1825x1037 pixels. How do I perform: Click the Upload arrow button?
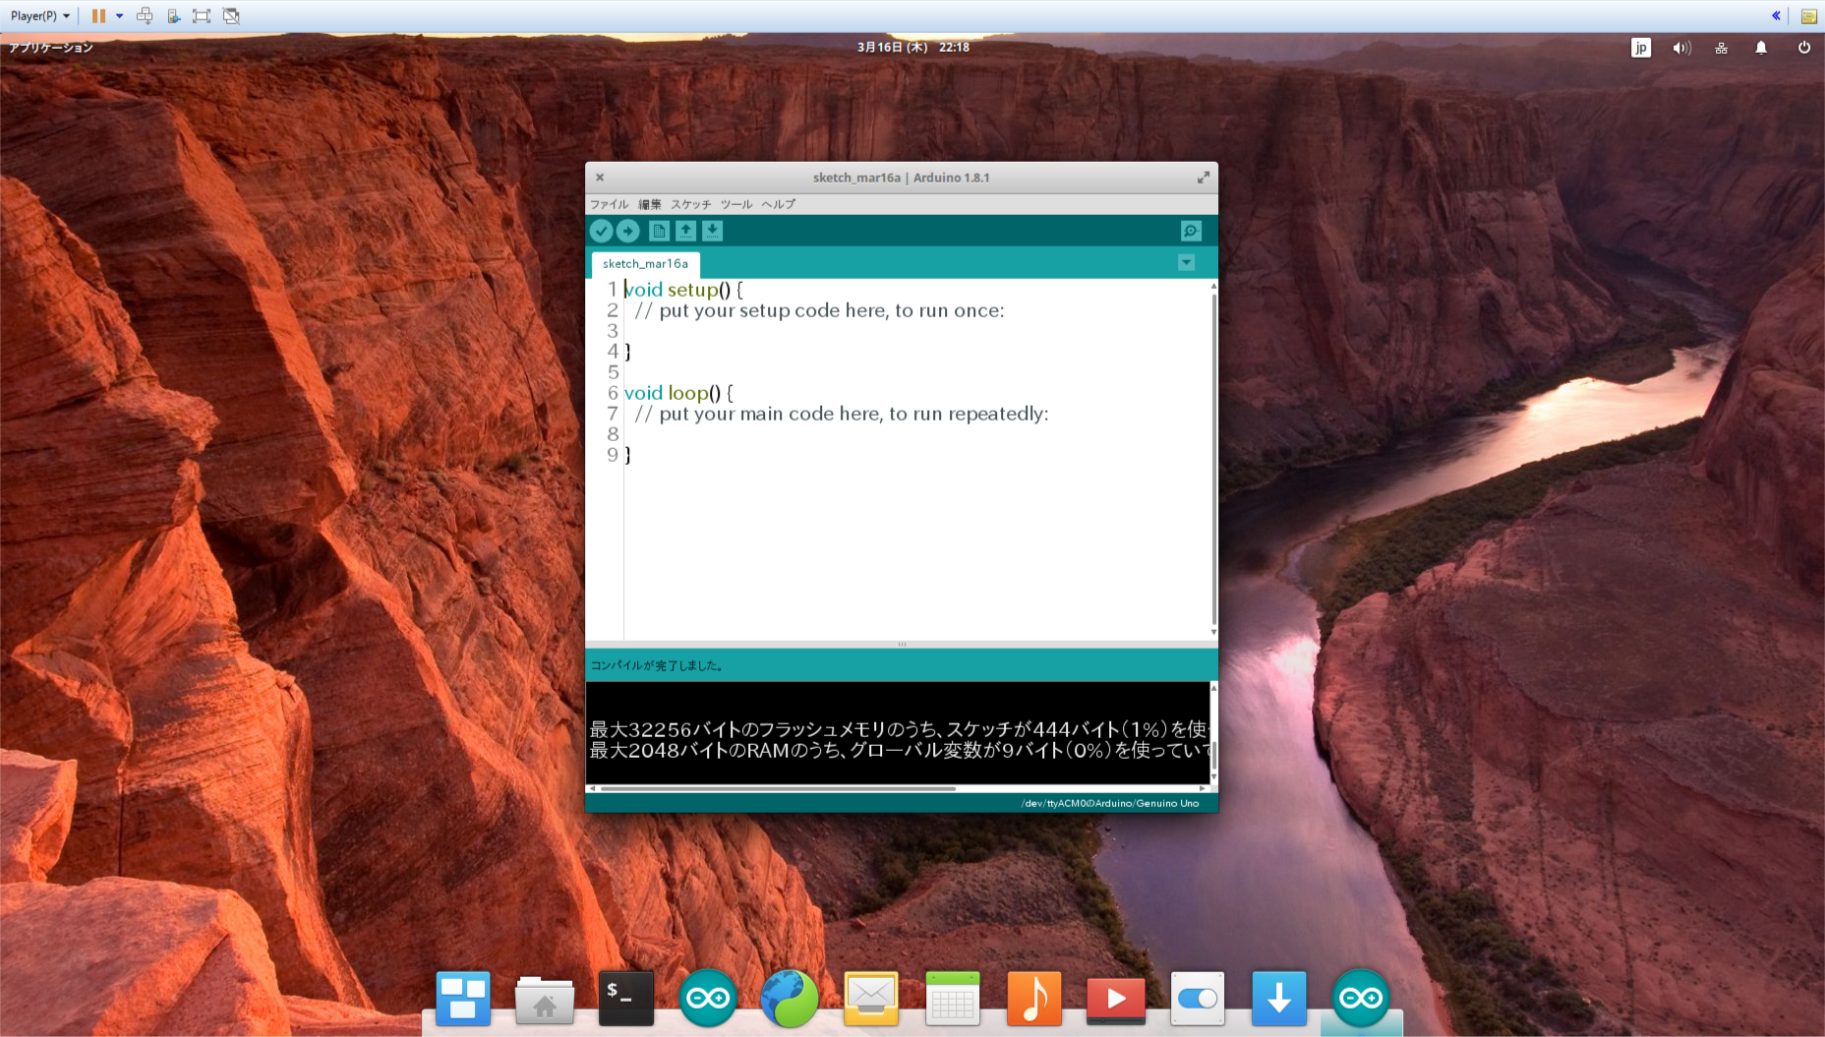coord(628,231)
